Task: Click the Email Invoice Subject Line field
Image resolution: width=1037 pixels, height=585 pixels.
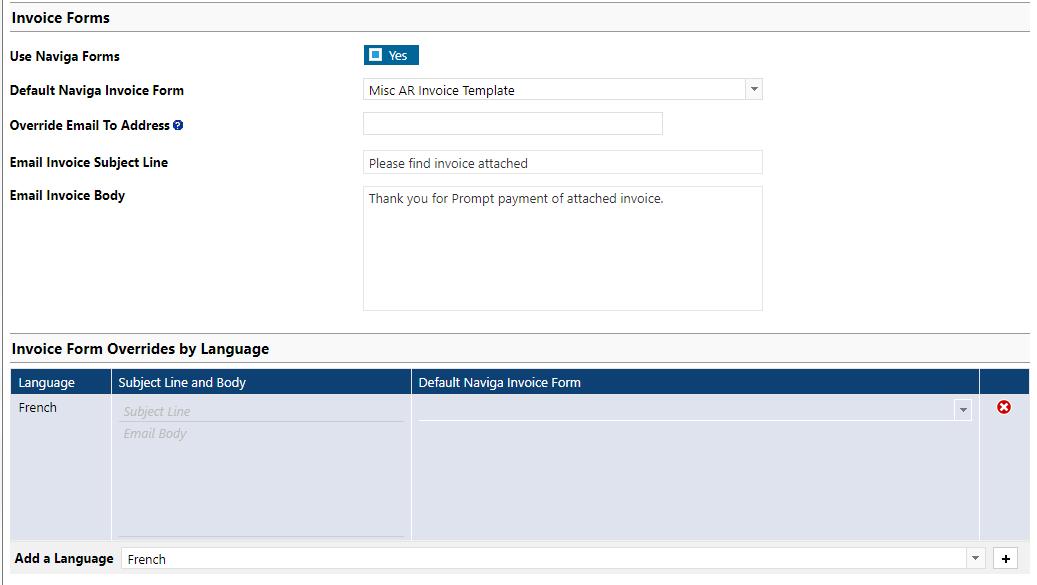Action: pyautogui.click(x=562, y=163)
